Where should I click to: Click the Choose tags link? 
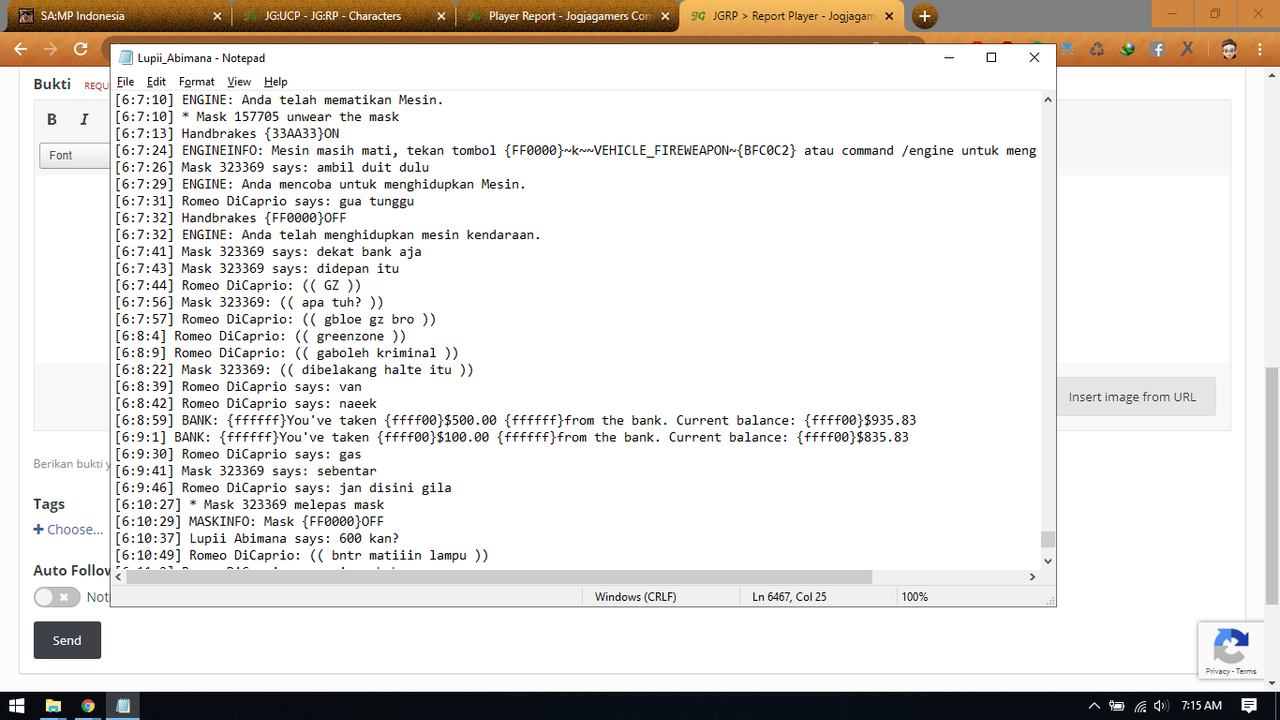pos(68,529)
